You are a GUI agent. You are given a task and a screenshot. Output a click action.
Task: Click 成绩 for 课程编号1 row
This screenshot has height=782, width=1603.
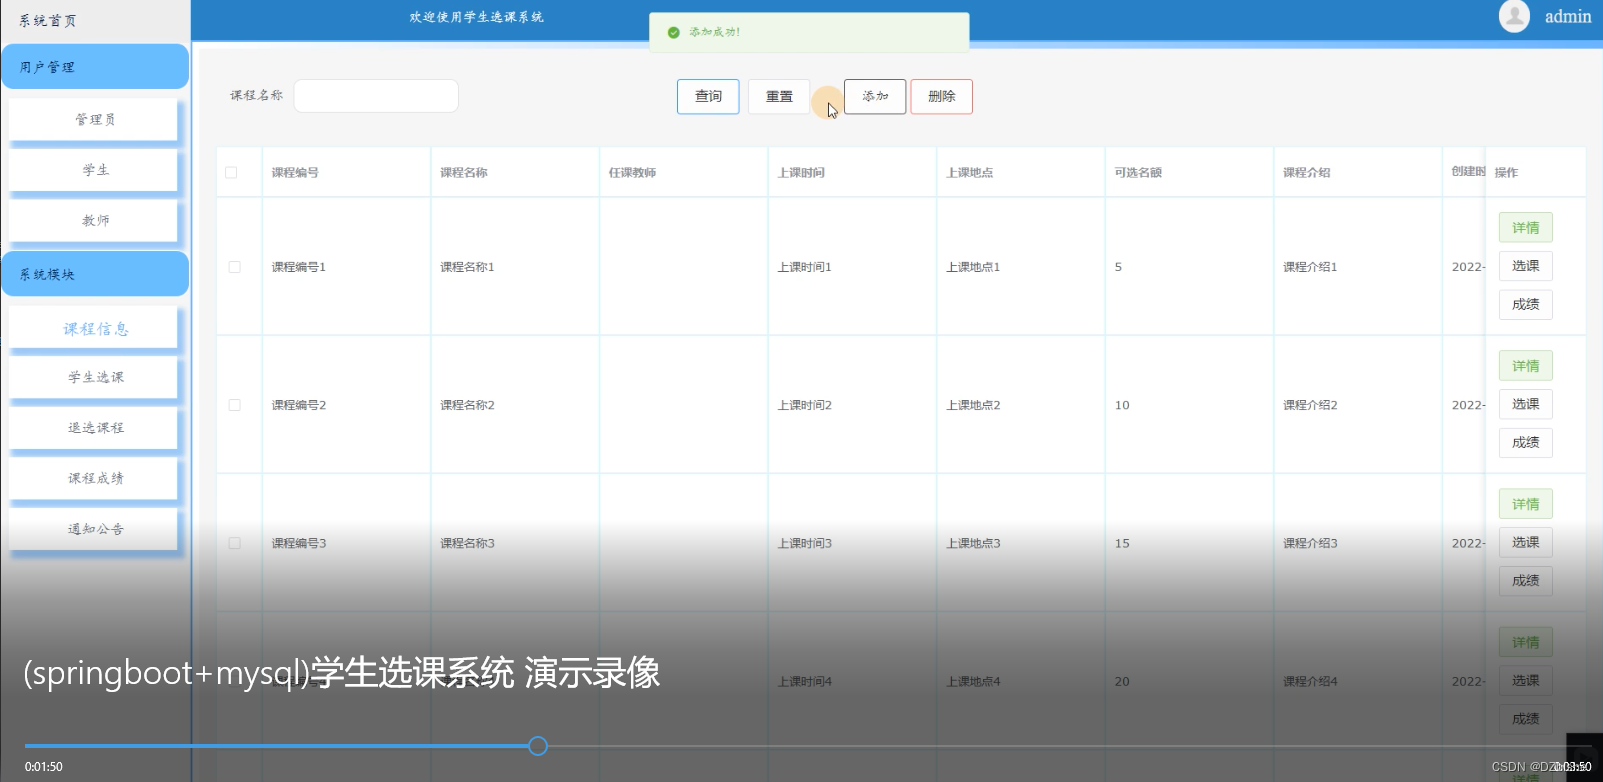click(x=1525, y=304)
